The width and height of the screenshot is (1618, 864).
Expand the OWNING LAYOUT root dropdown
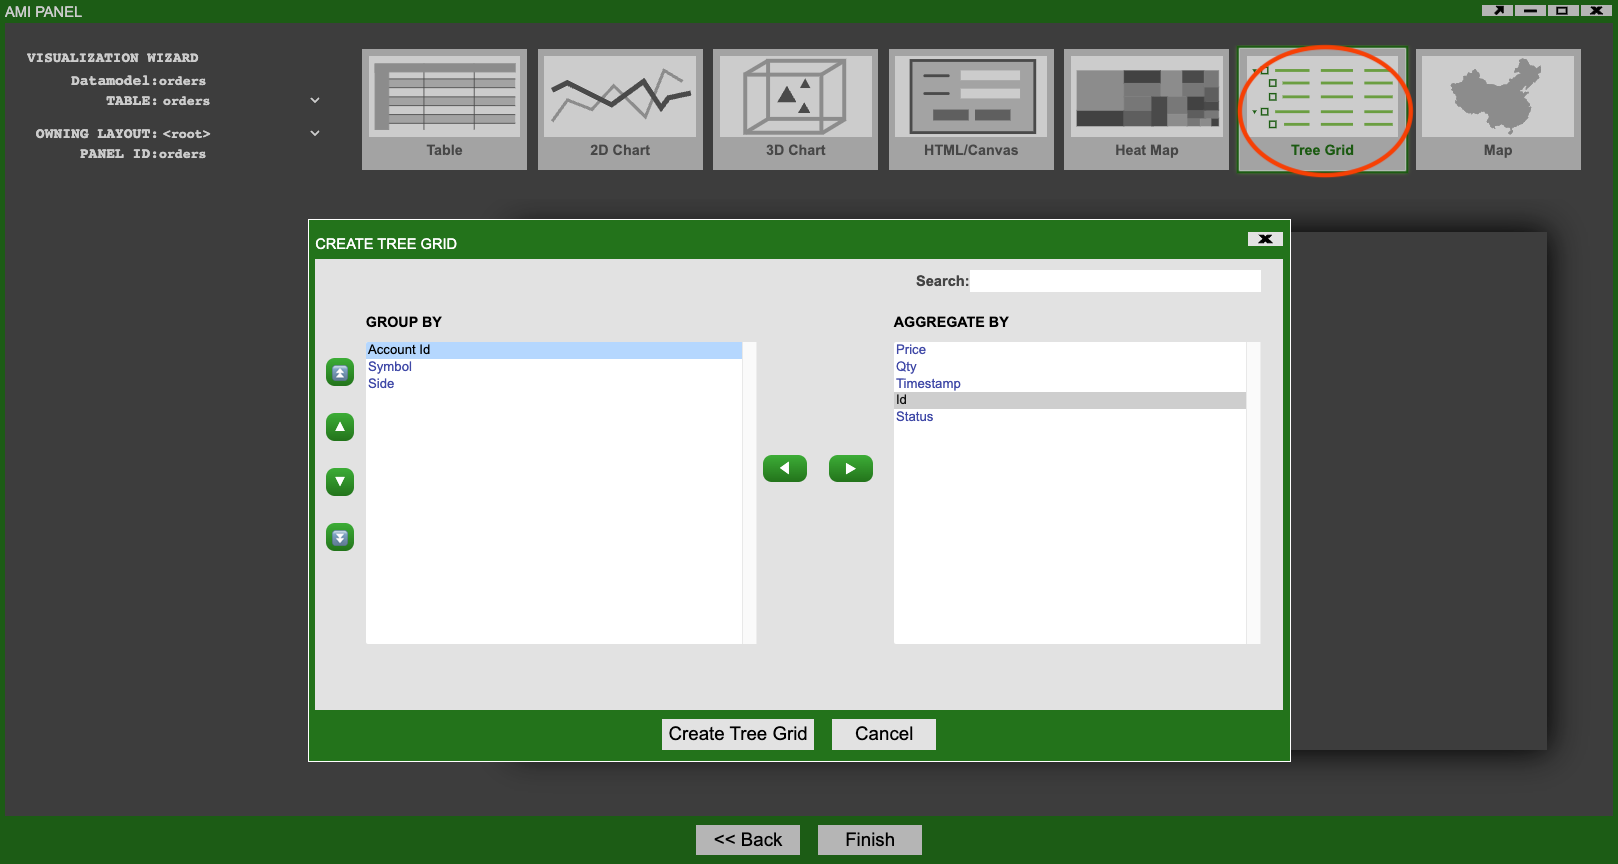[315, 133]
